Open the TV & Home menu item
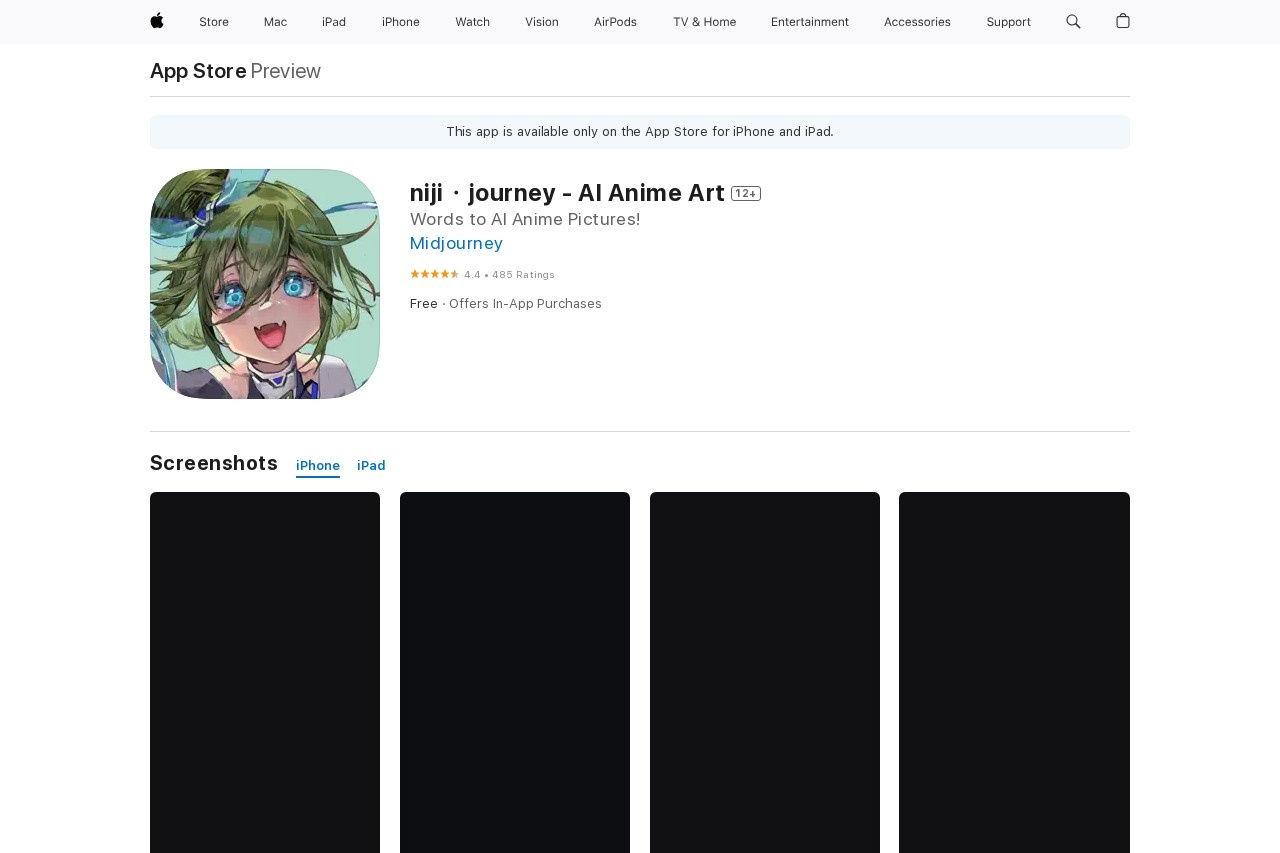Screen dimensions: 1280x853 704,22
